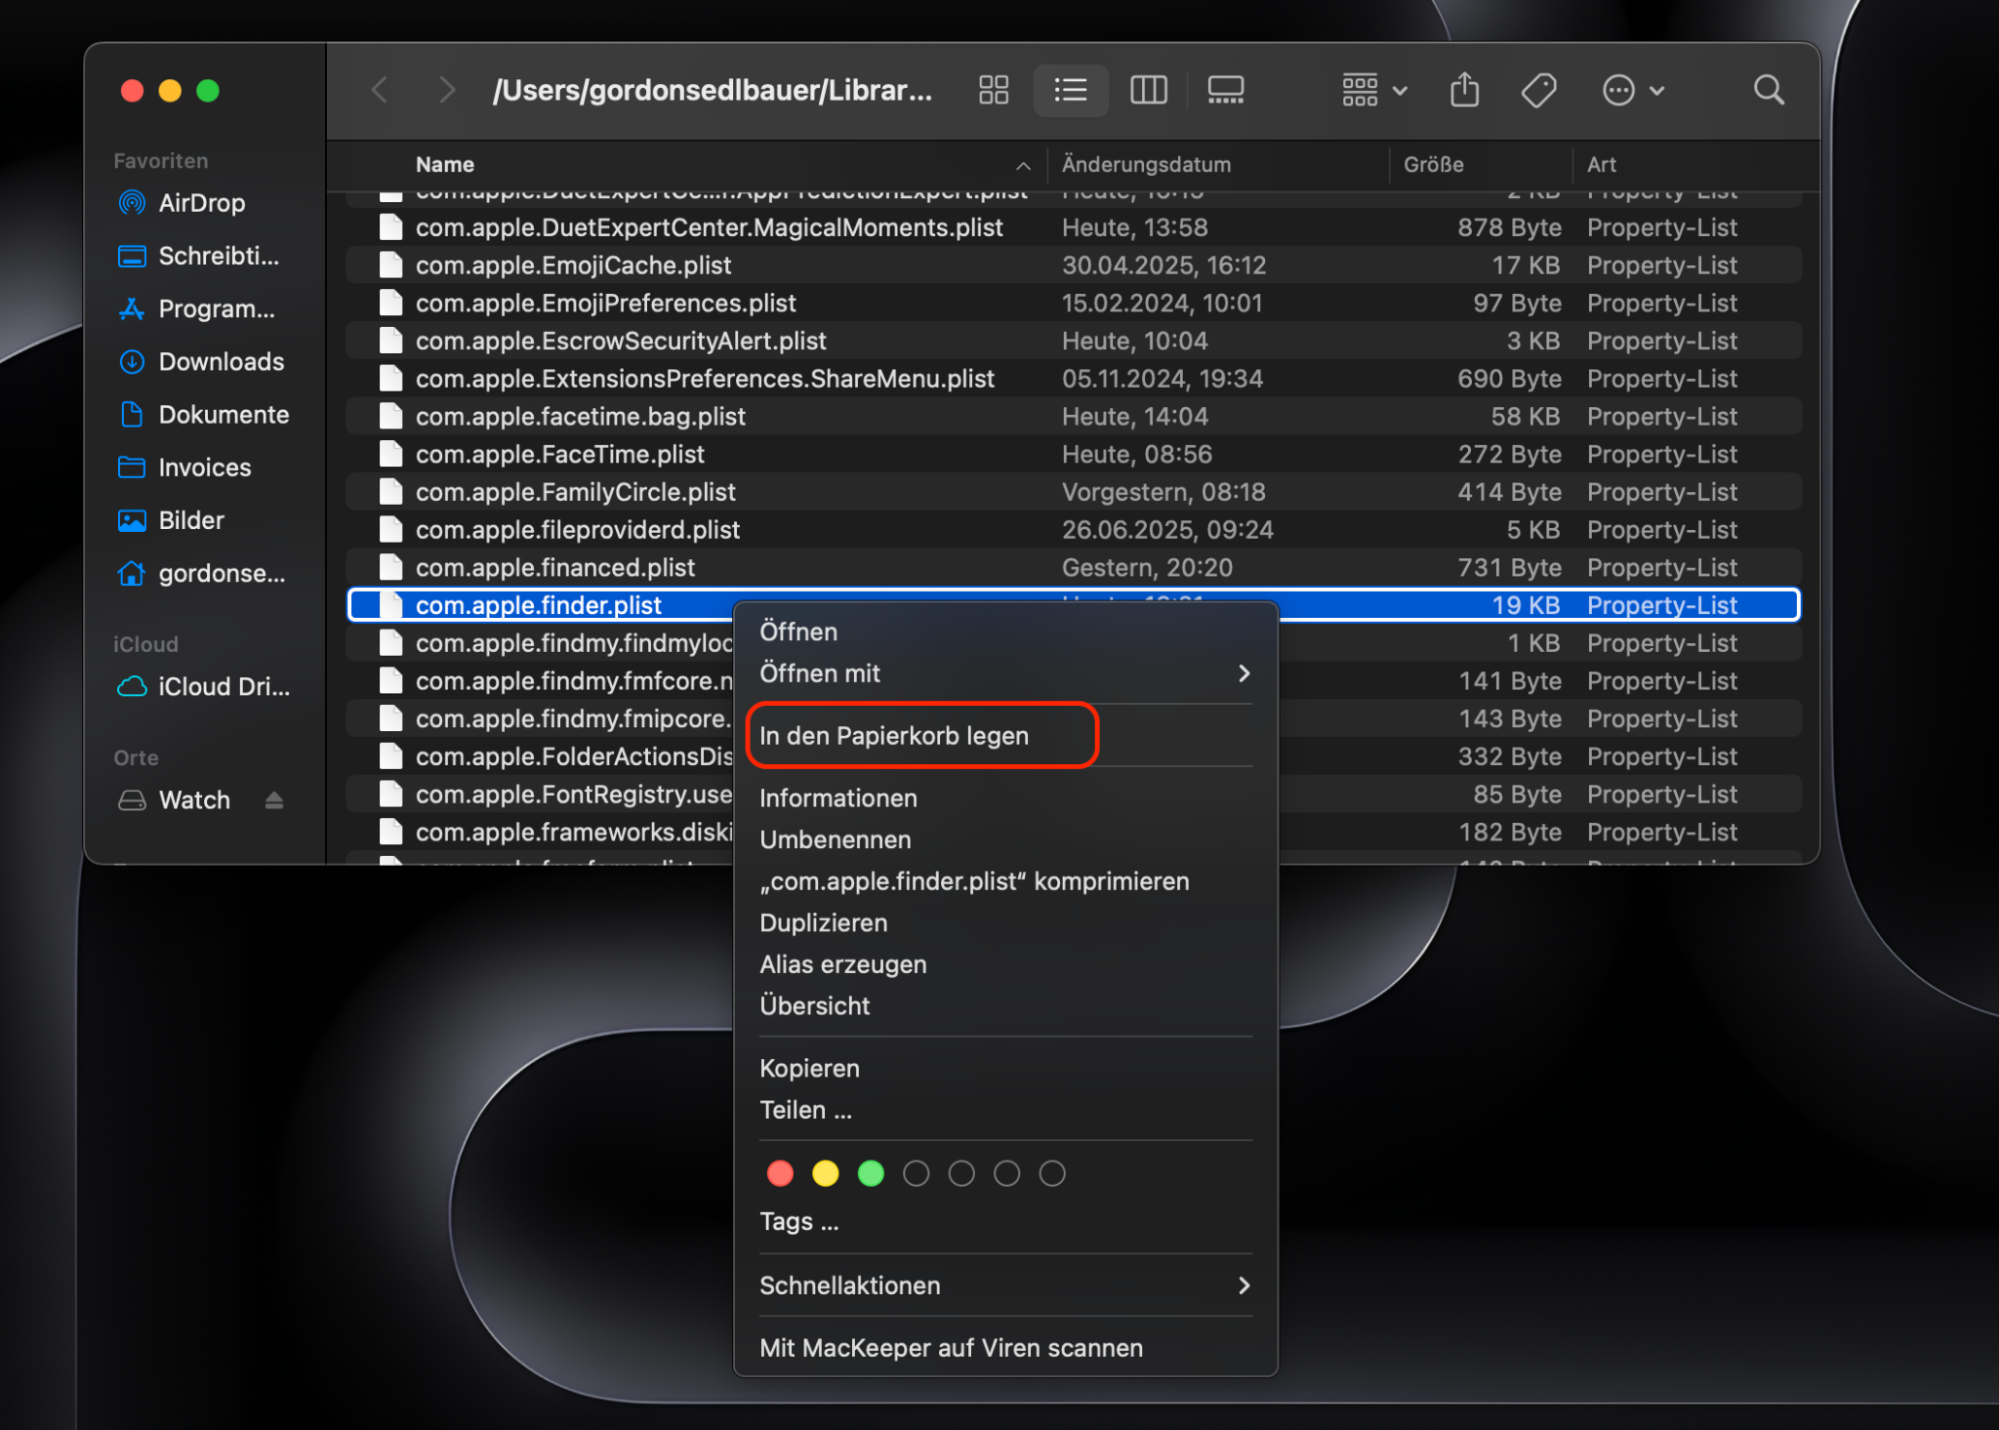
Task: Open the search in the Finder toolbar
Action: pos(1768,90)
